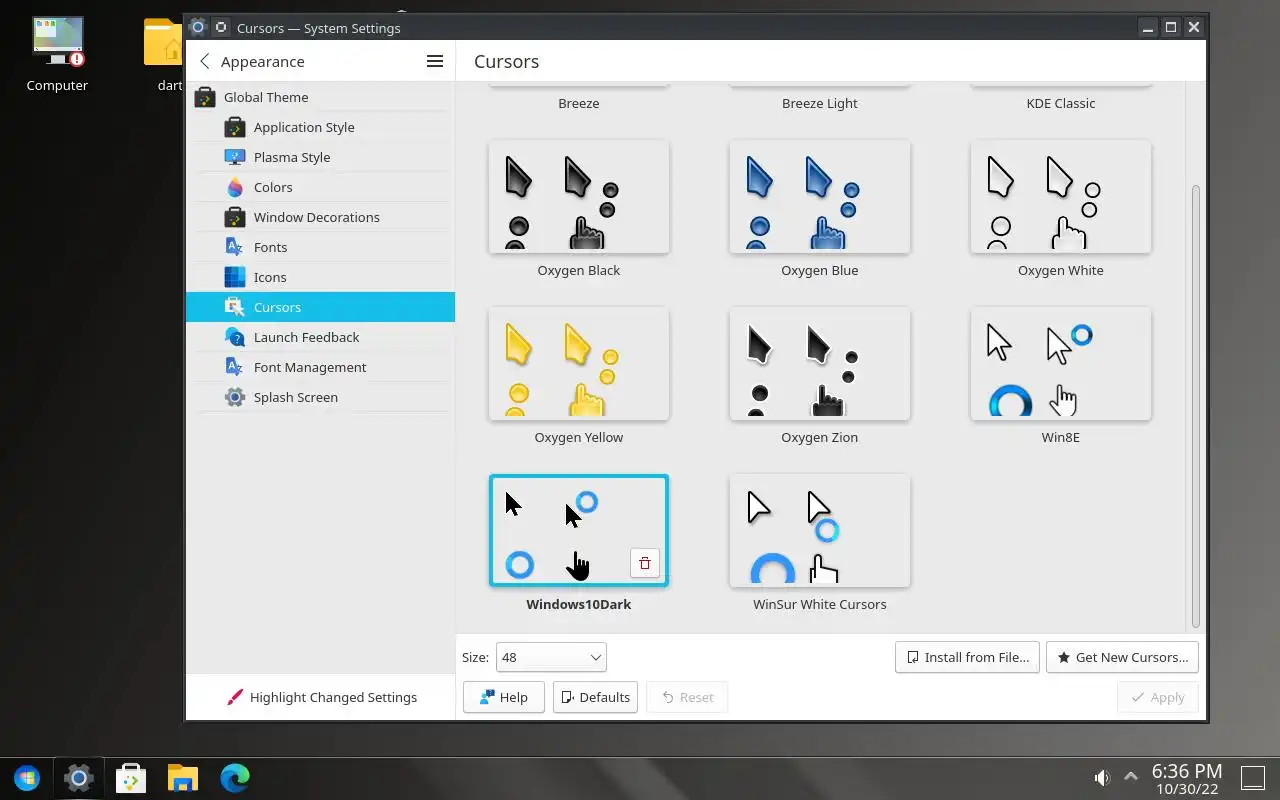The image size is (1280, 800).
Task: Select the Fonts sidebar icon
Action: coord(235,247)
